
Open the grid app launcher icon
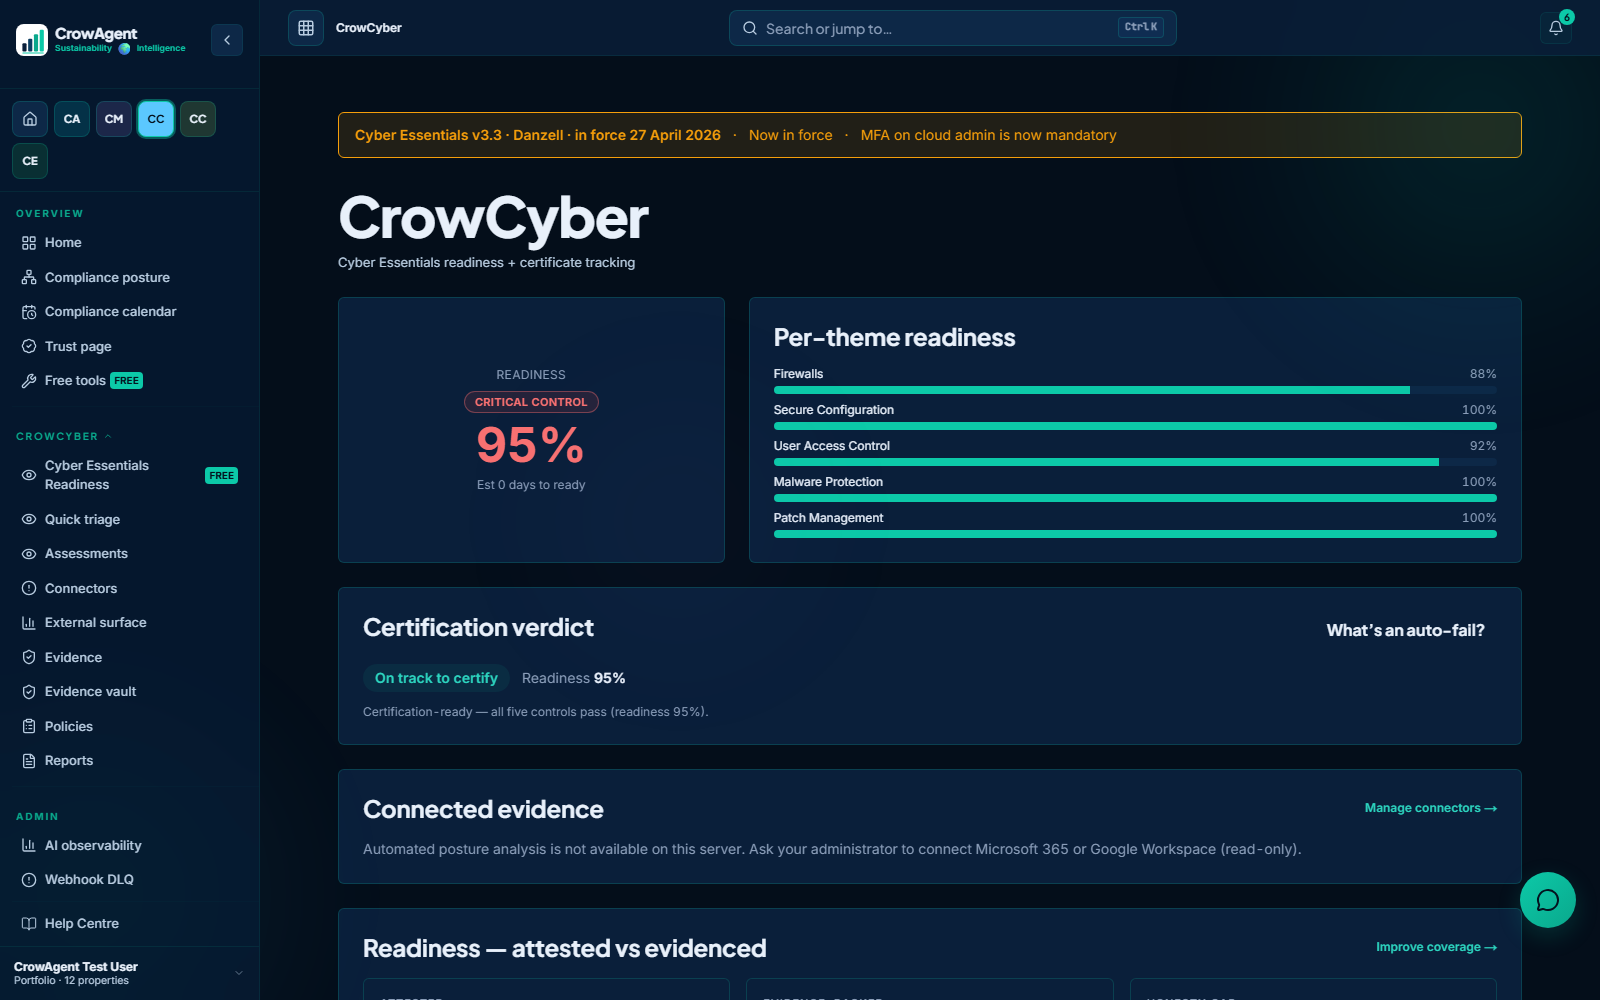(x=306, y=28)
